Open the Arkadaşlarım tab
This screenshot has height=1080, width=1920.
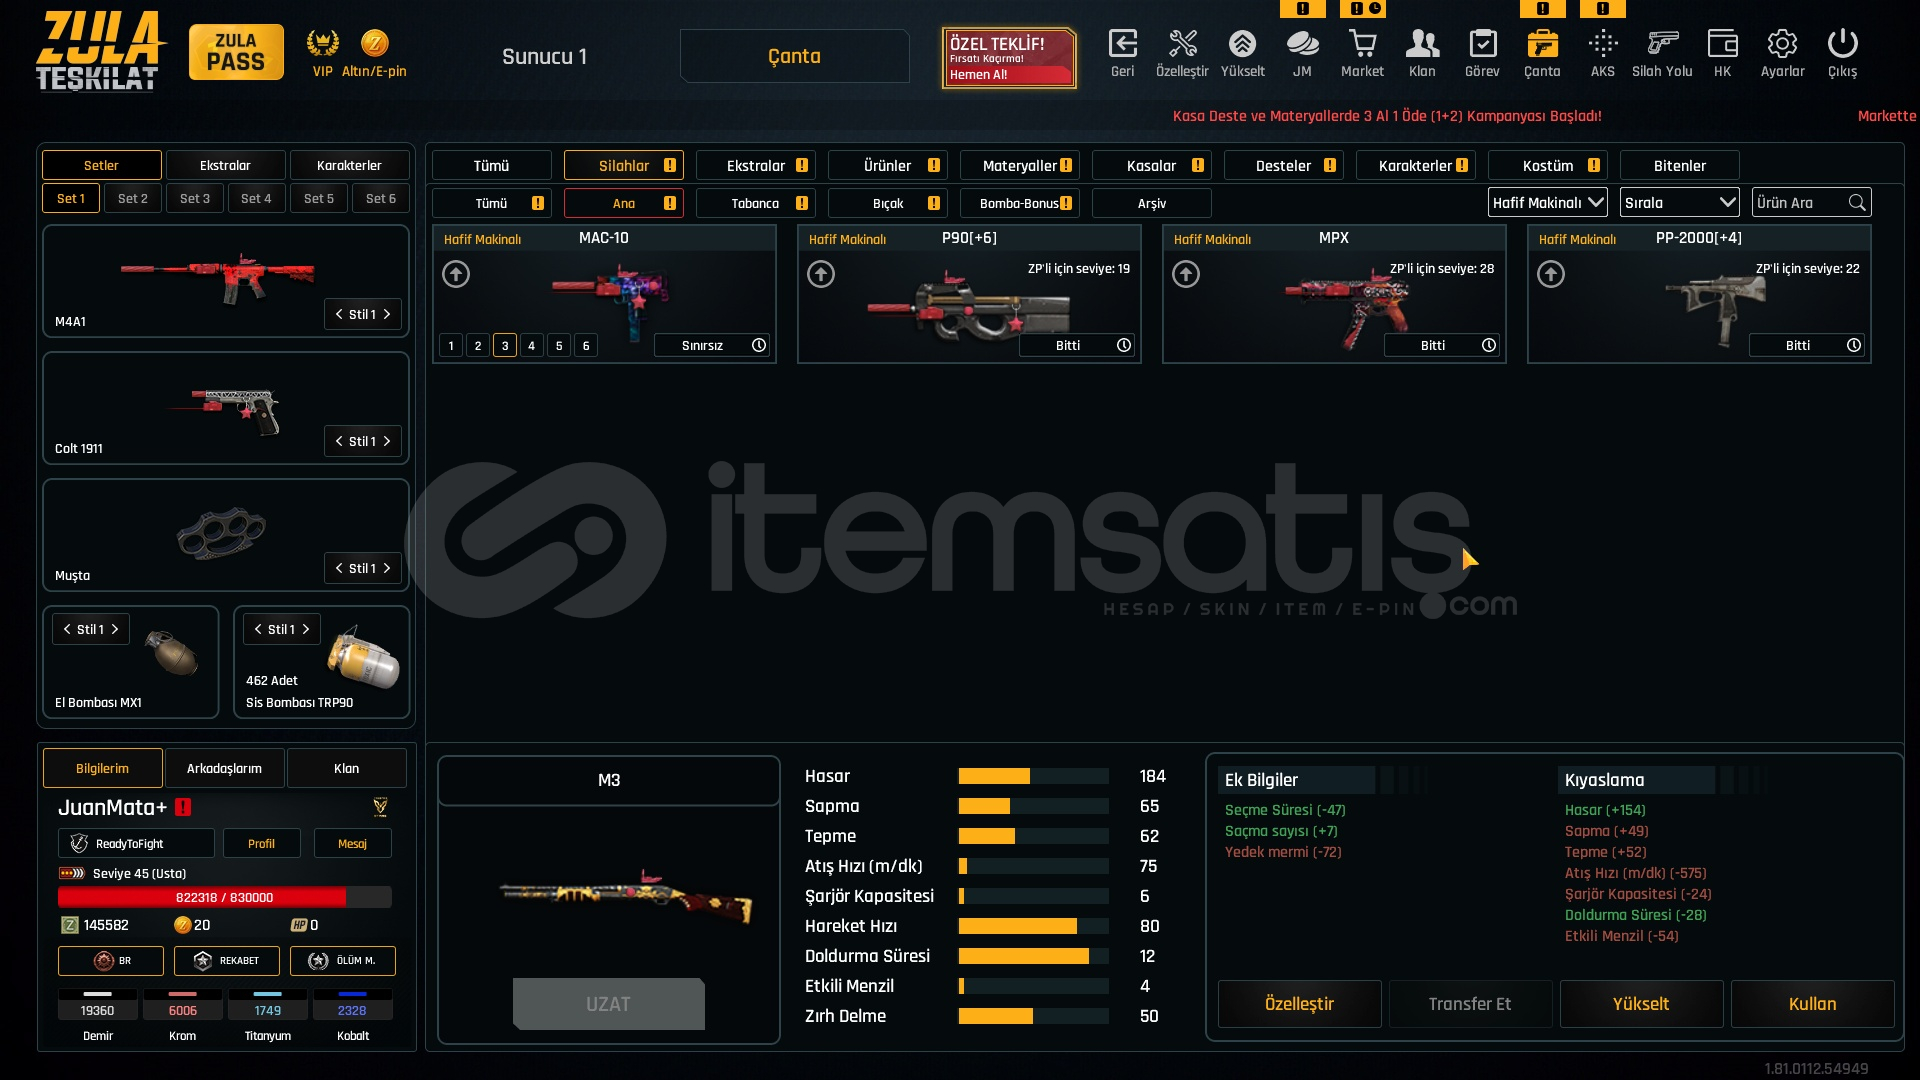tap(224, 769)
